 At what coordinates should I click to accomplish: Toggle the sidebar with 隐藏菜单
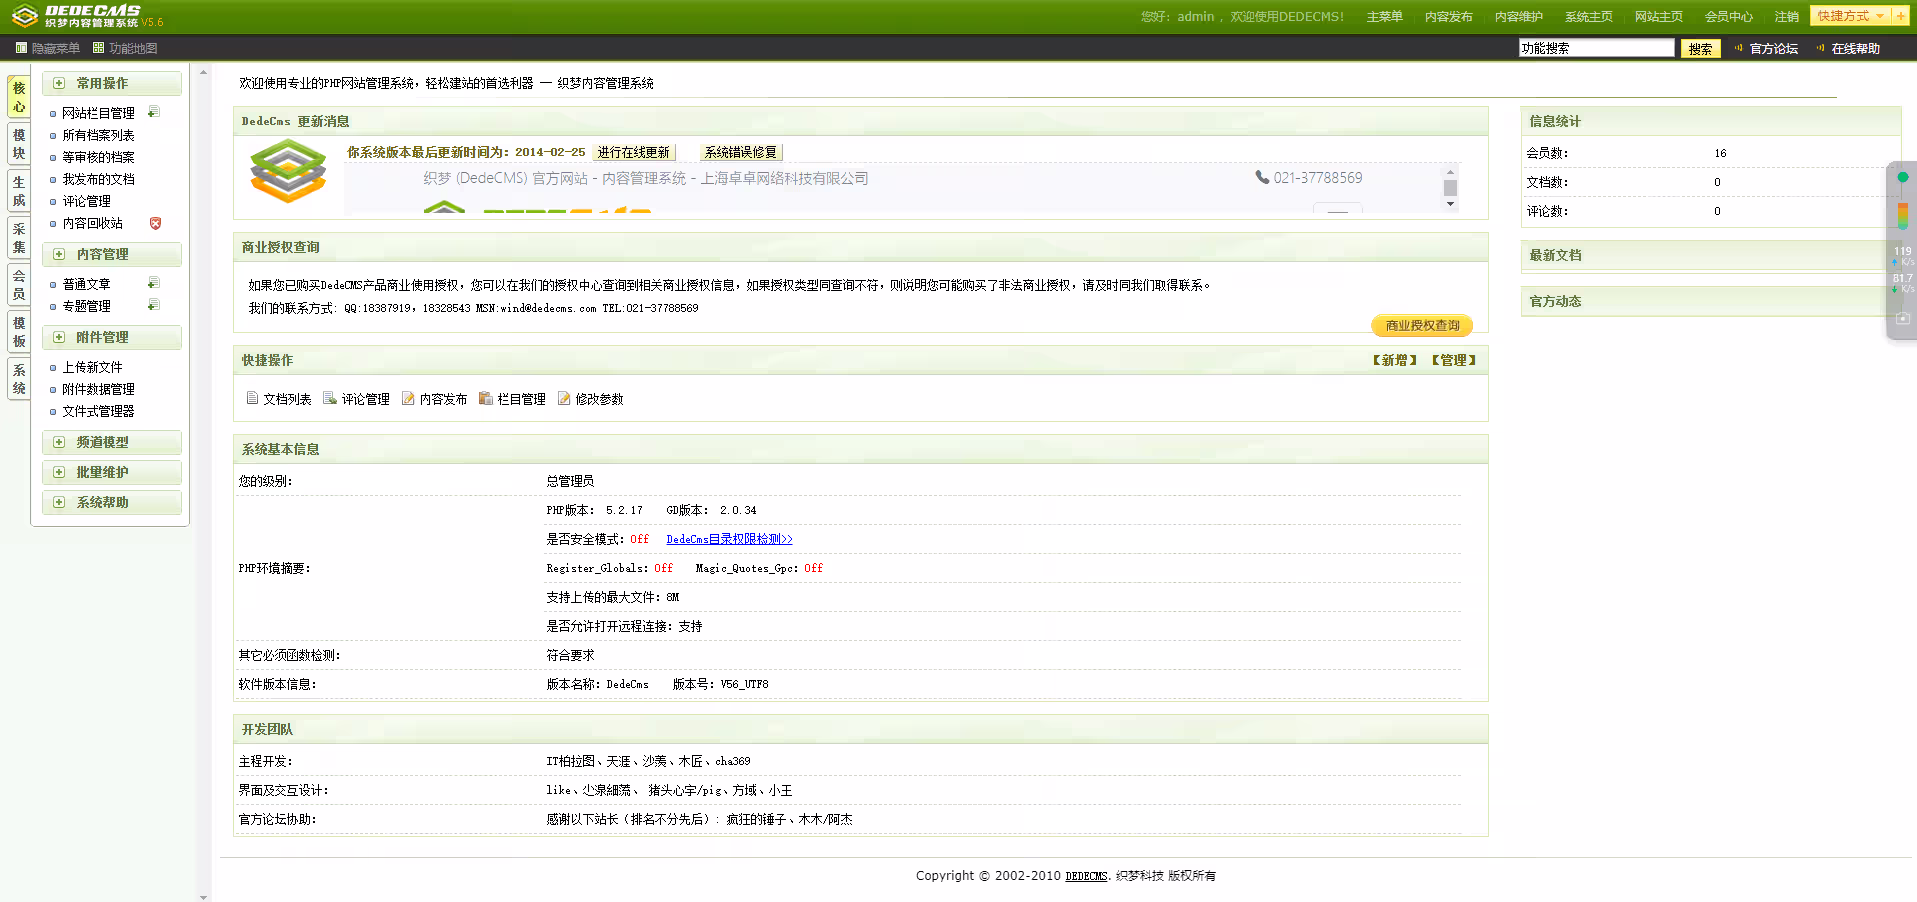pos(48,48)
